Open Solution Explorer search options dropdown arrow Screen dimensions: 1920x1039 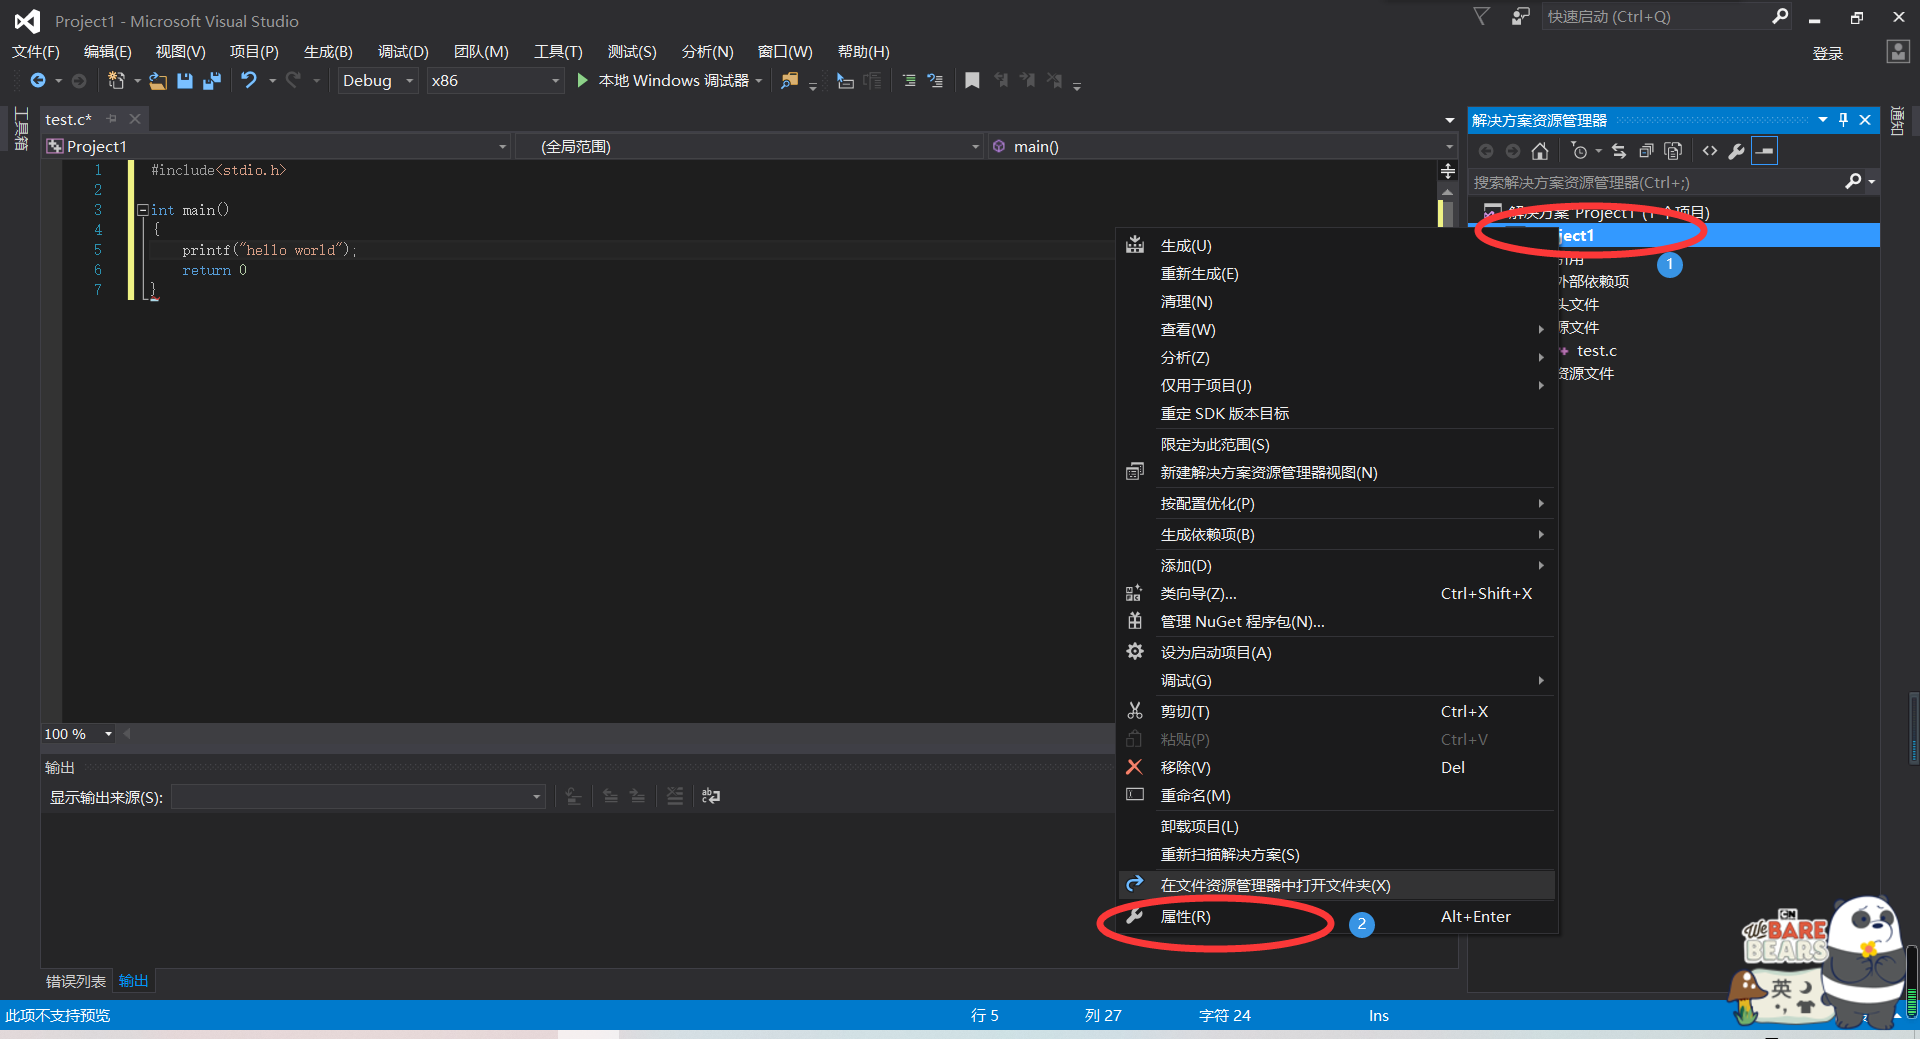pyautogui.click(x=1872, y=182)
